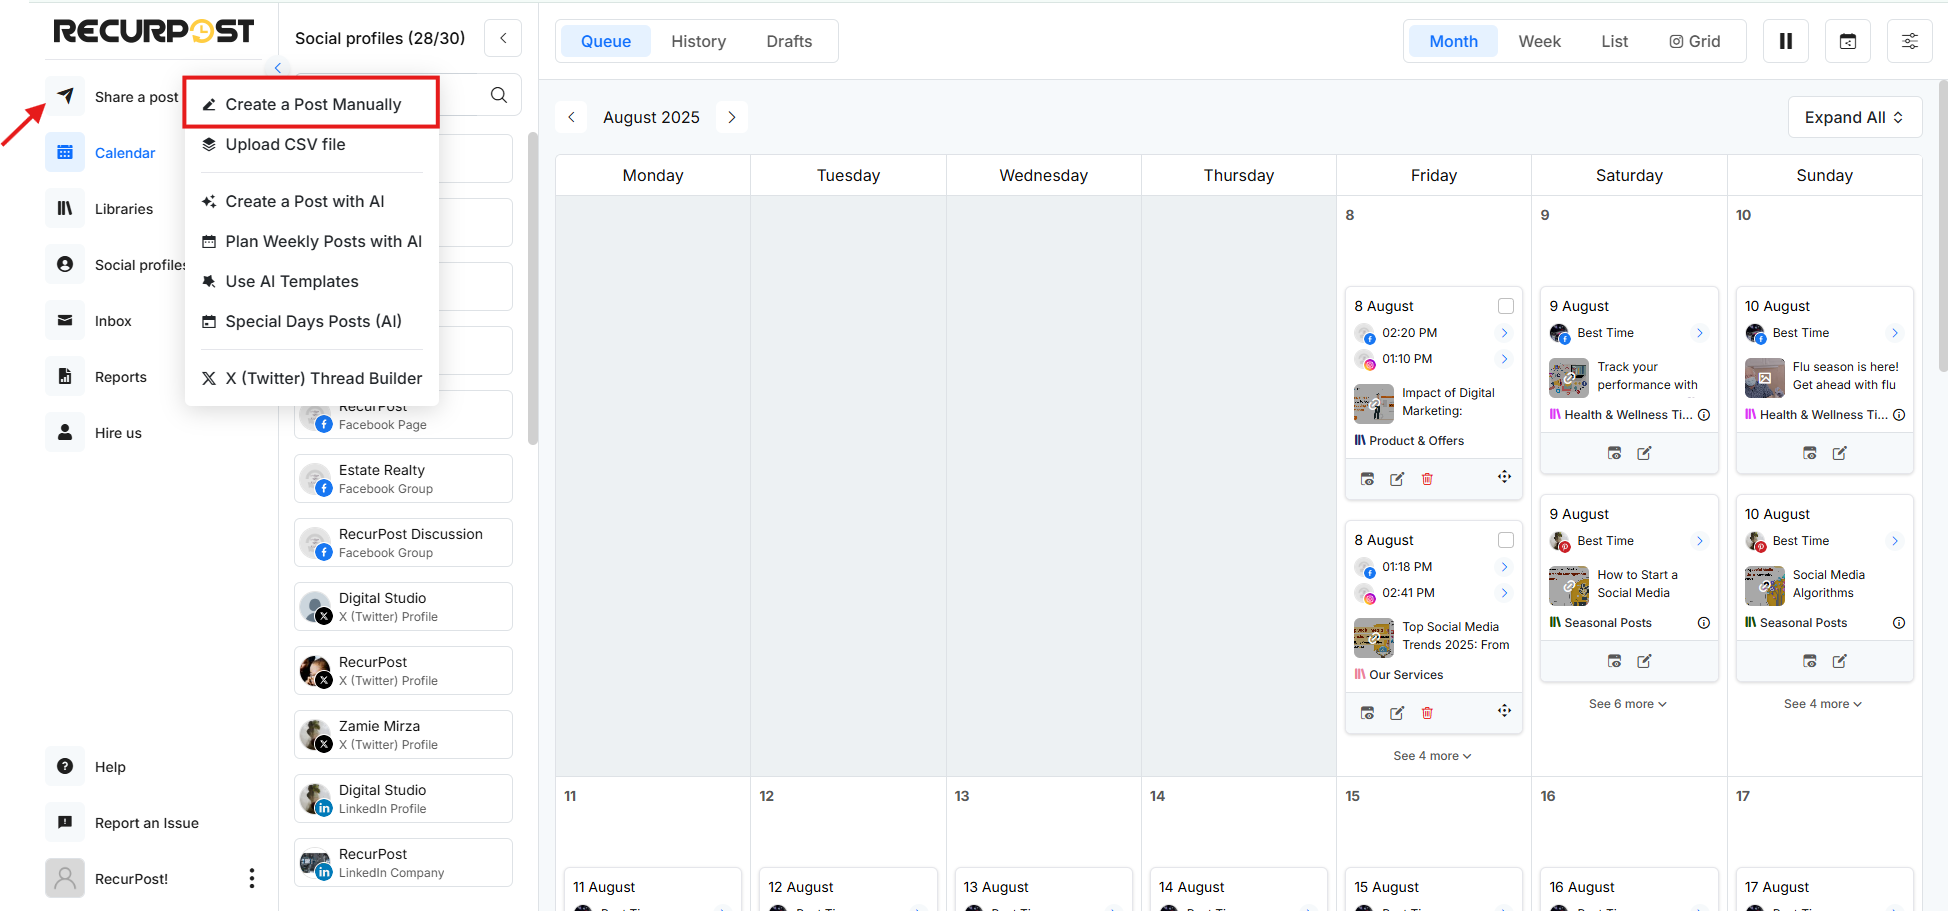Show info for 9 August Seasonal Posts

[x=1704, y=622]
